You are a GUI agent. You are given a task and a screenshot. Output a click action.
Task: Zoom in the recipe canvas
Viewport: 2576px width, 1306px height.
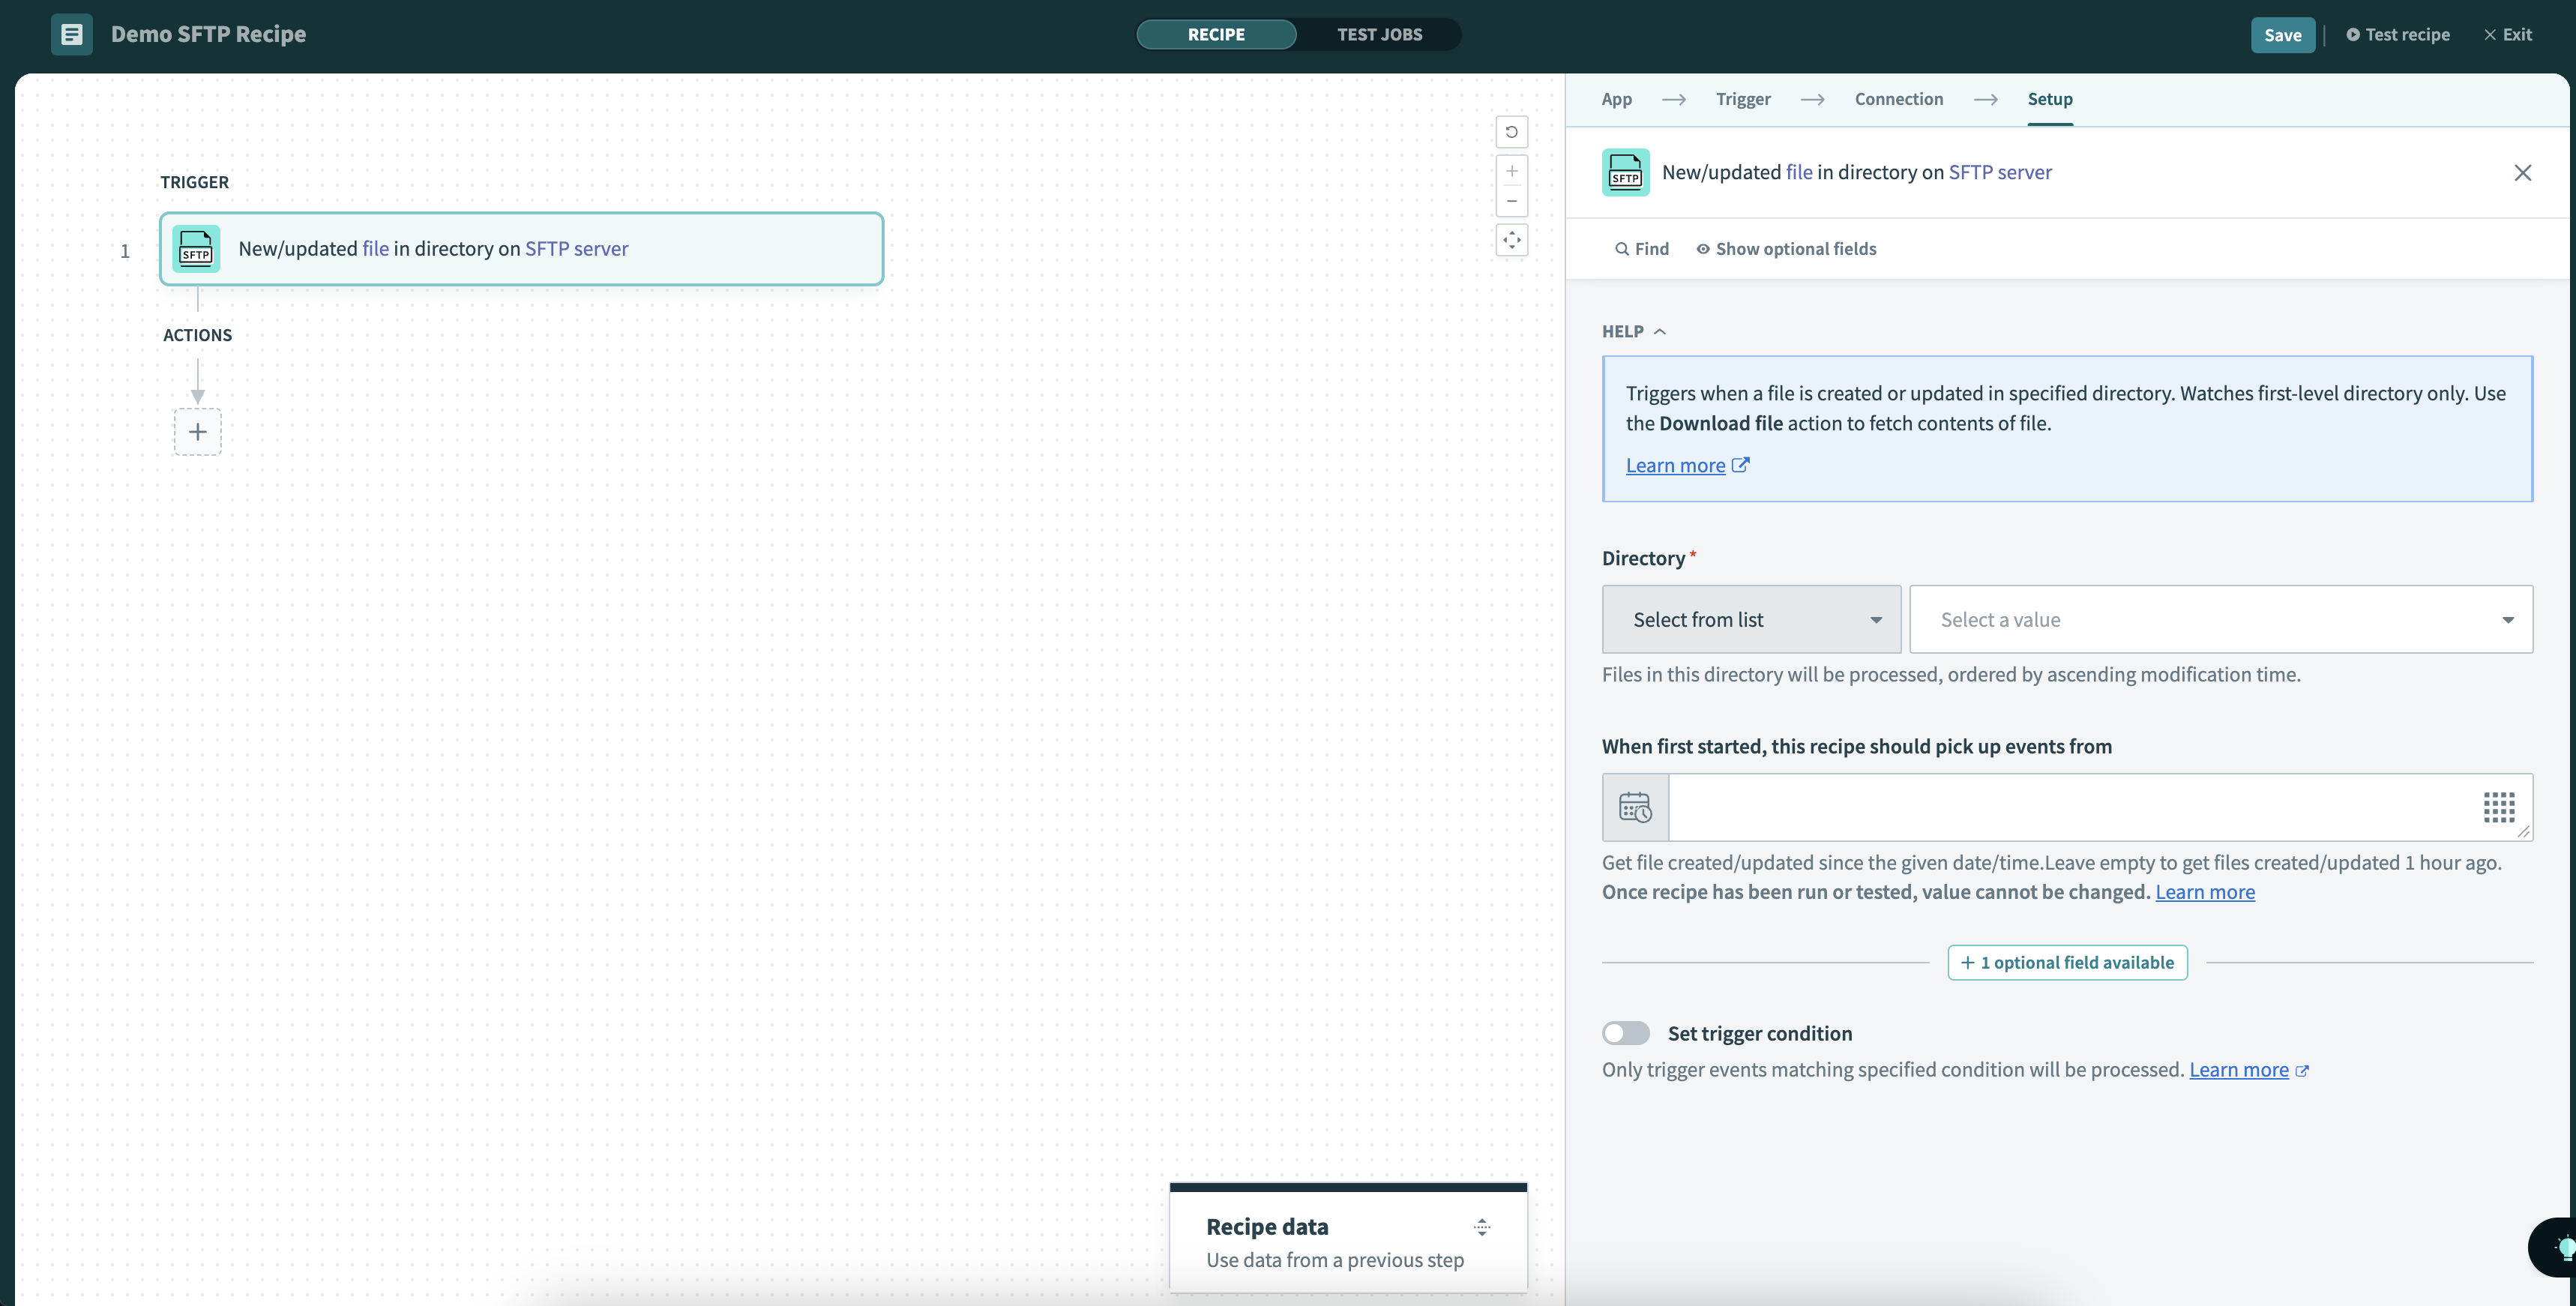tap(1511, 171)
